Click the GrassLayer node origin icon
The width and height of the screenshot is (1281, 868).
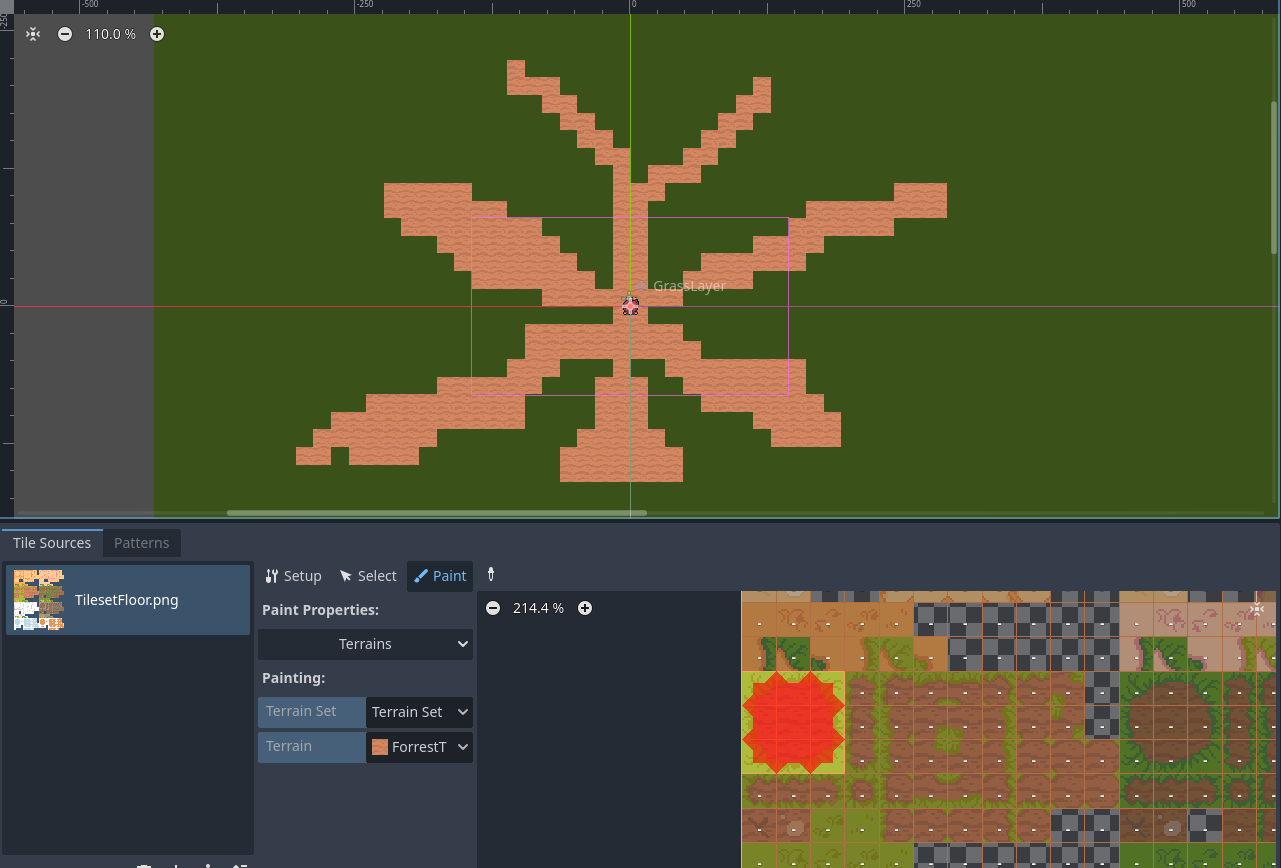coord(630,306)
